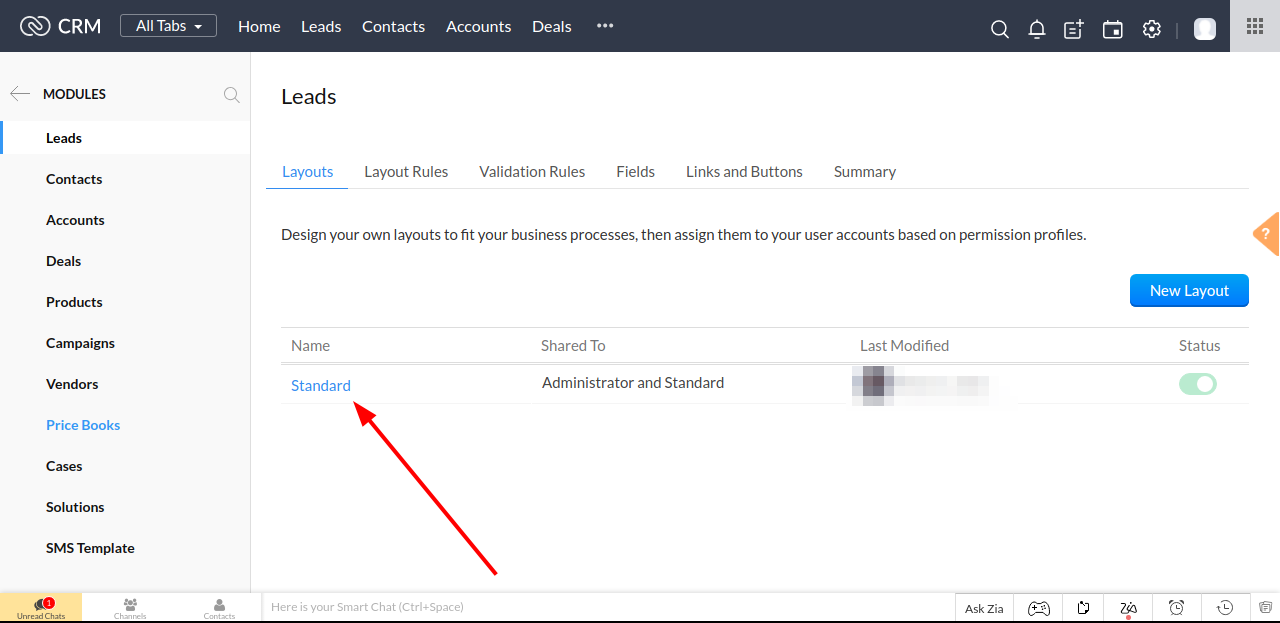Select Leads in modules sidebar
Screen dimensions: 1280x623
coord(125,138)
